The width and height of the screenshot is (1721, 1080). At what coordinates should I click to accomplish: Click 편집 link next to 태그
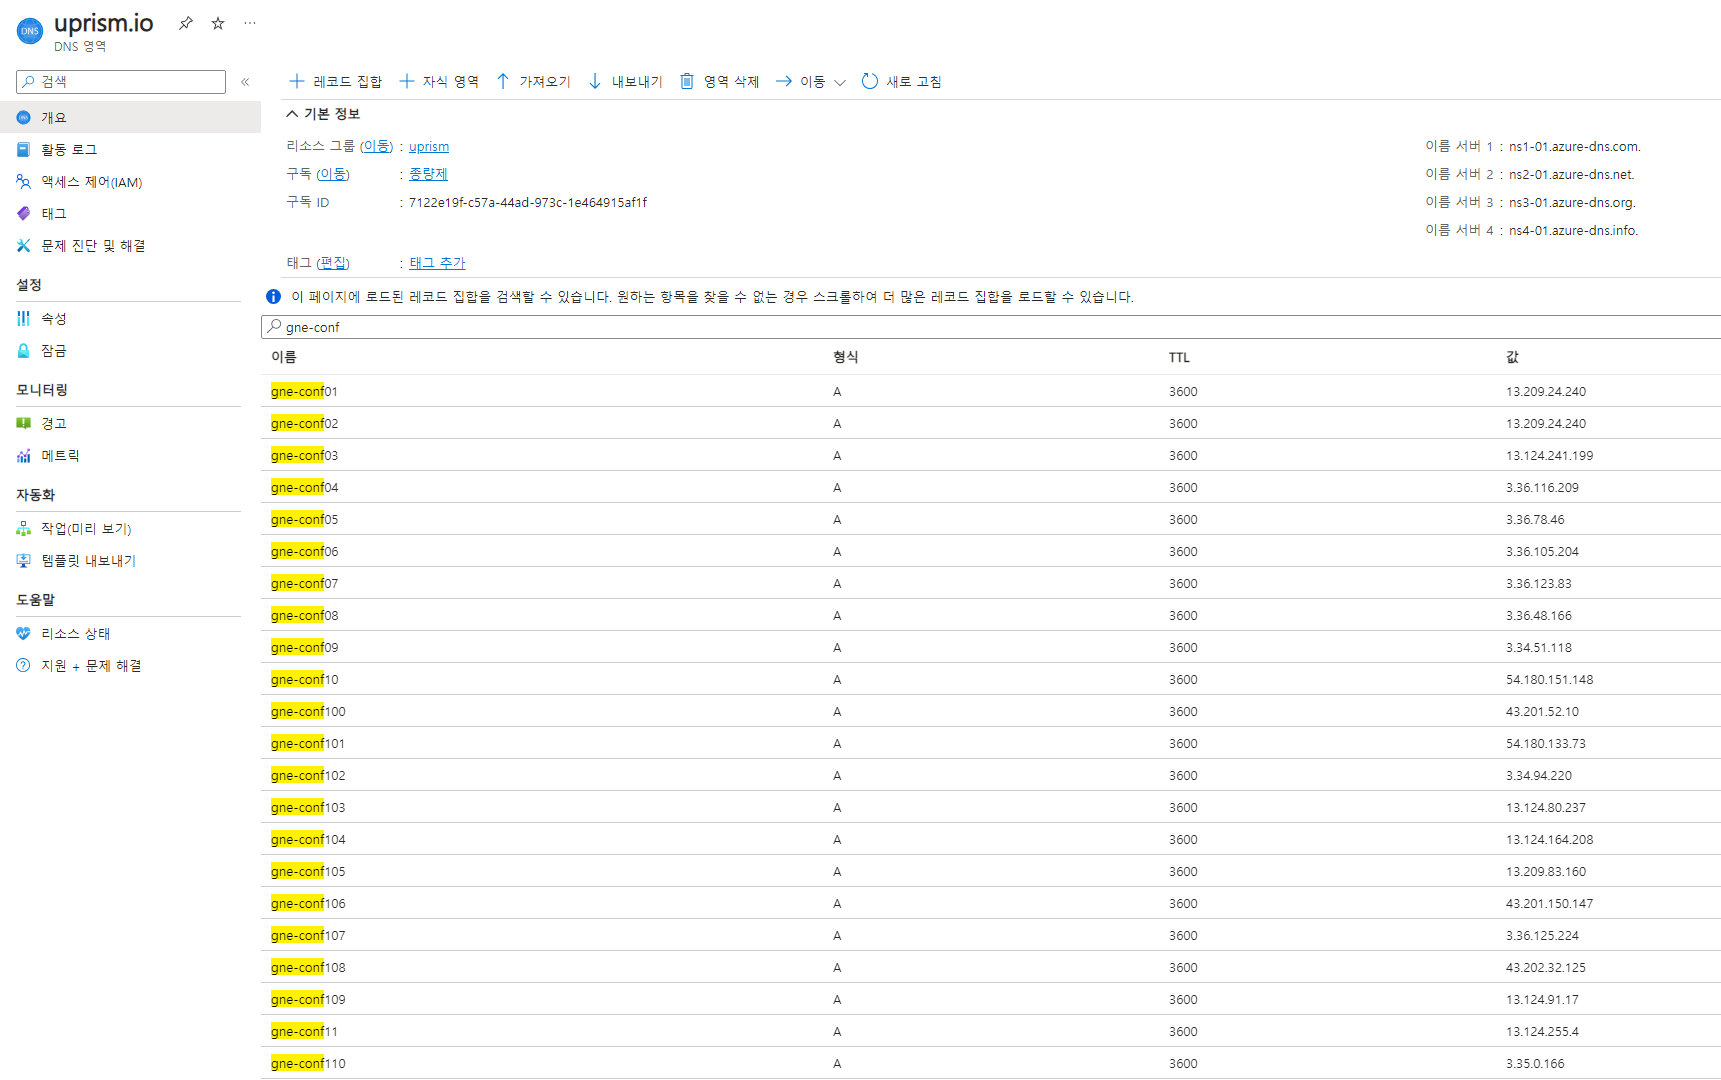pos(333,263)
